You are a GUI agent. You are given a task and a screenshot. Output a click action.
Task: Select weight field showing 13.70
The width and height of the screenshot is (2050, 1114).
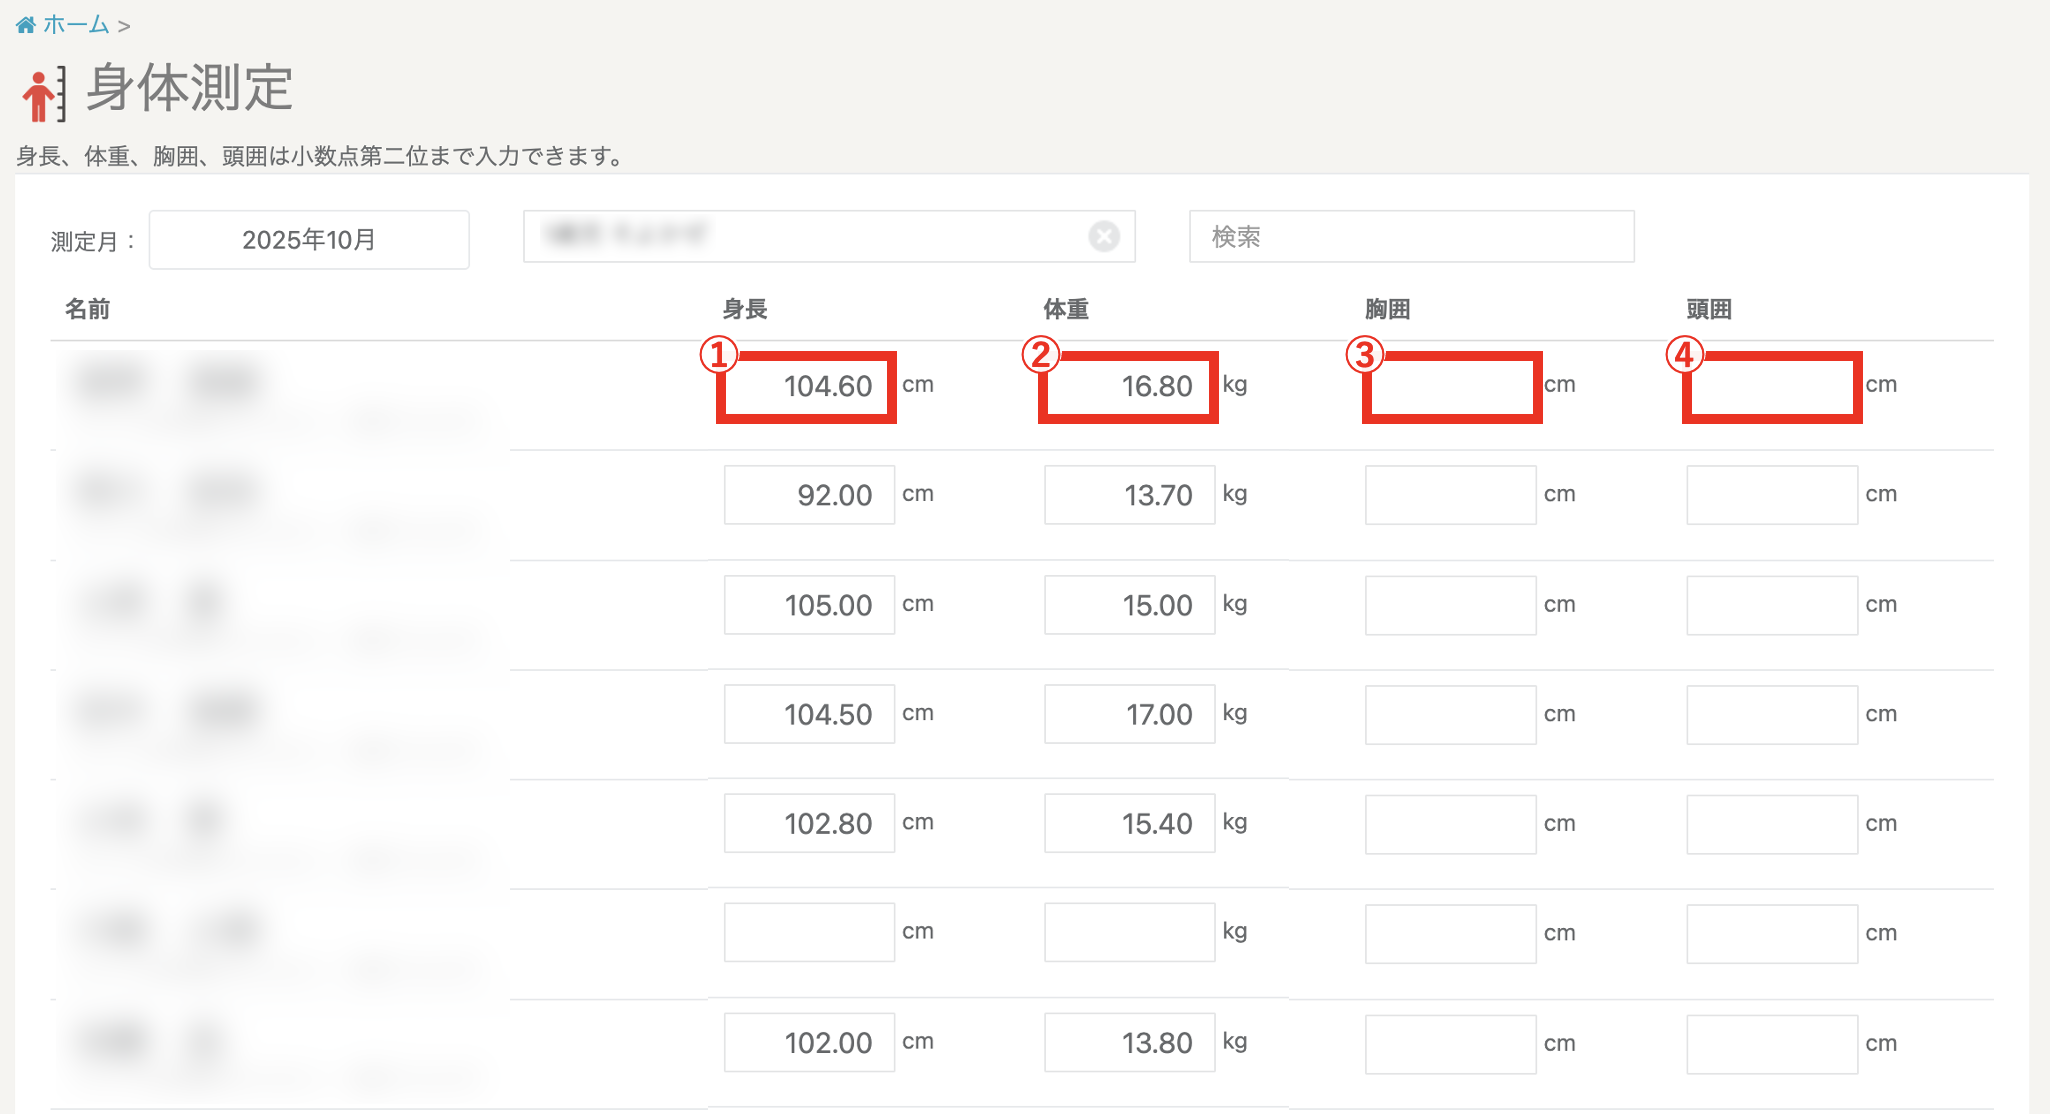(x=1129, y=495)
